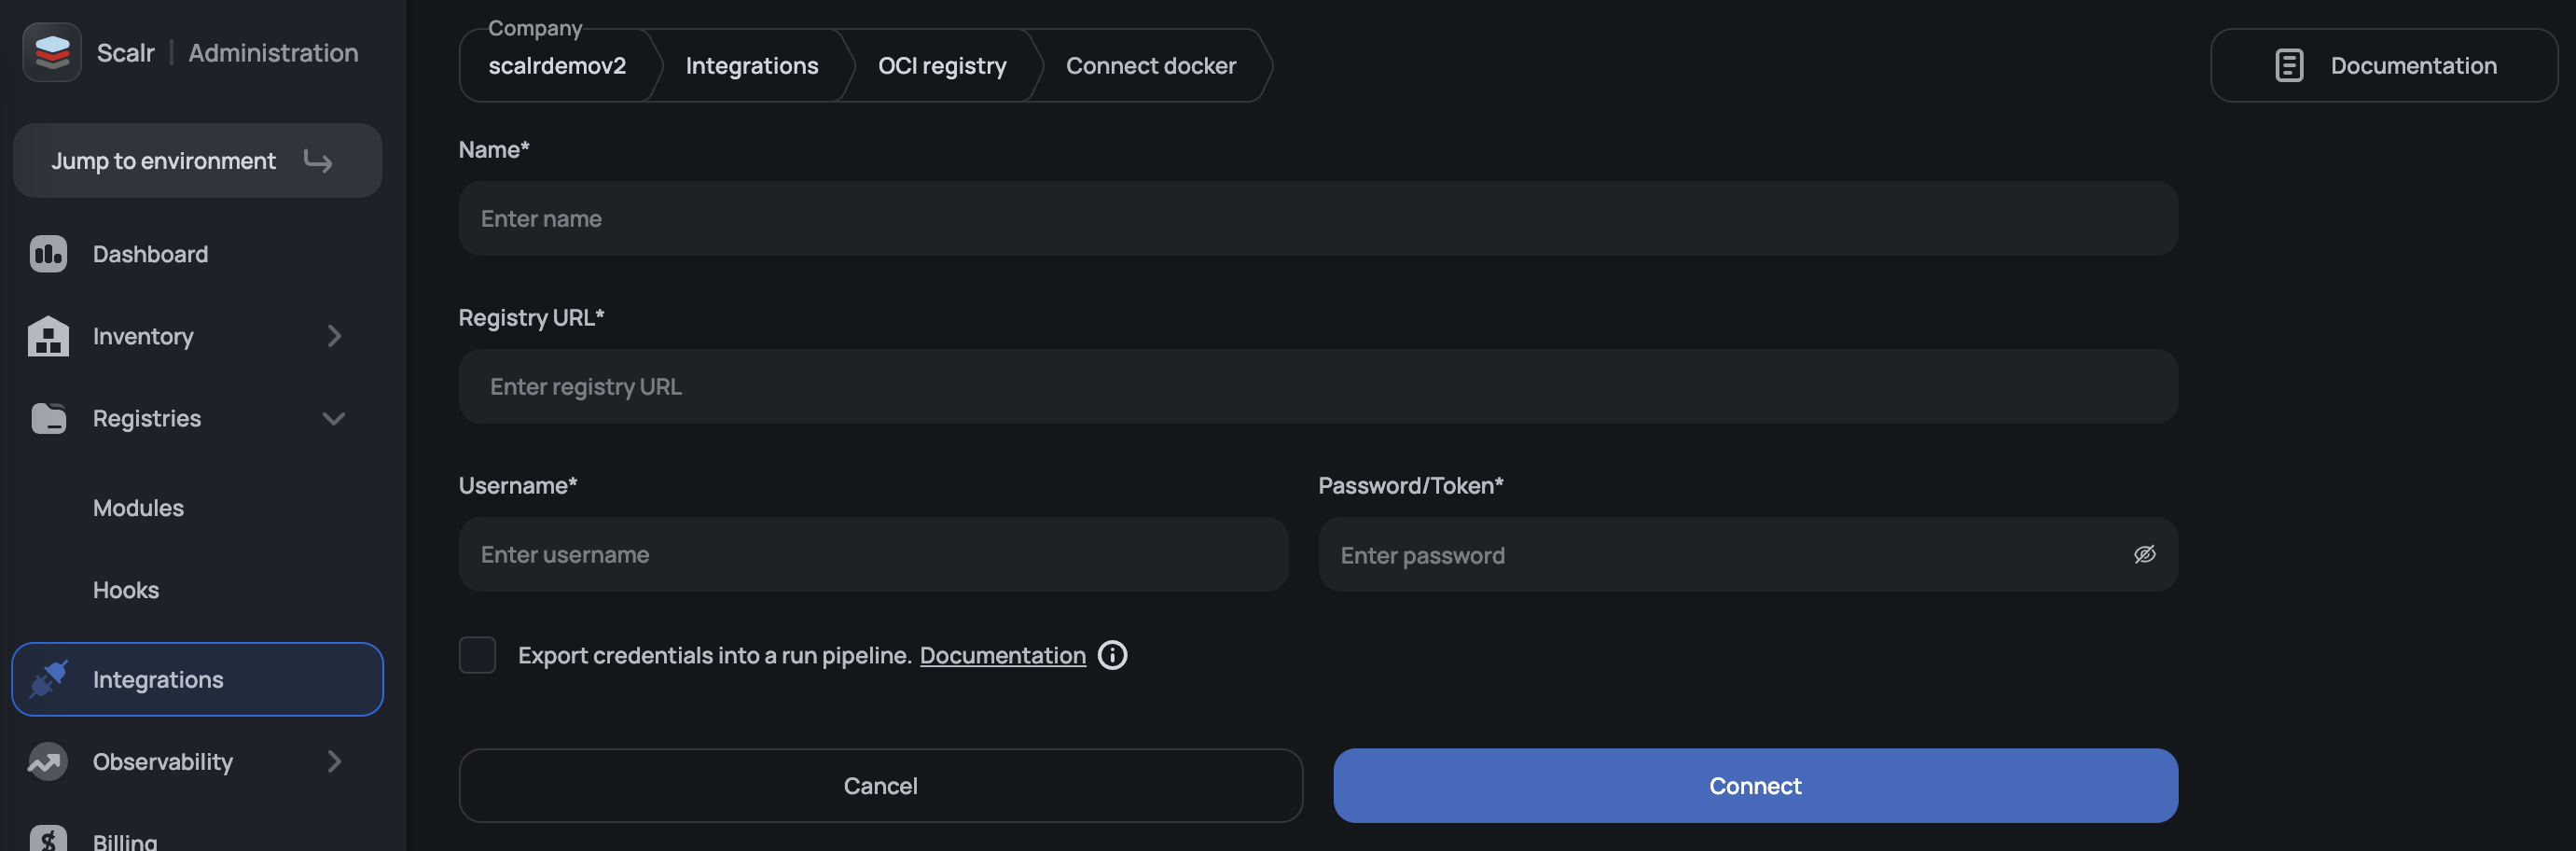
Task: Click the Registries folder icon
Action: (48, 418)
